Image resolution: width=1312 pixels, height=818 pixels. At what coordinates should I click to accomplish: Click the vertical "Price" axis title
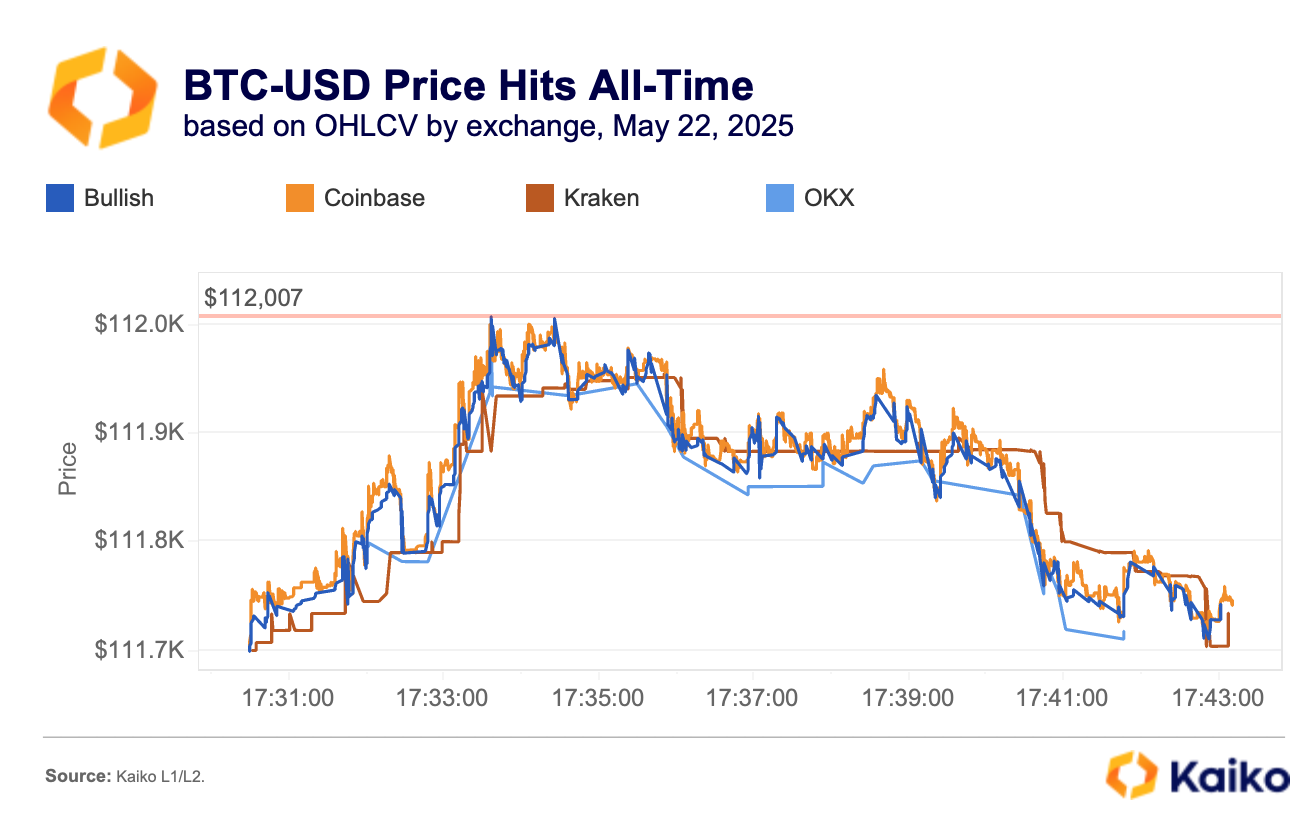click(68, 469)
